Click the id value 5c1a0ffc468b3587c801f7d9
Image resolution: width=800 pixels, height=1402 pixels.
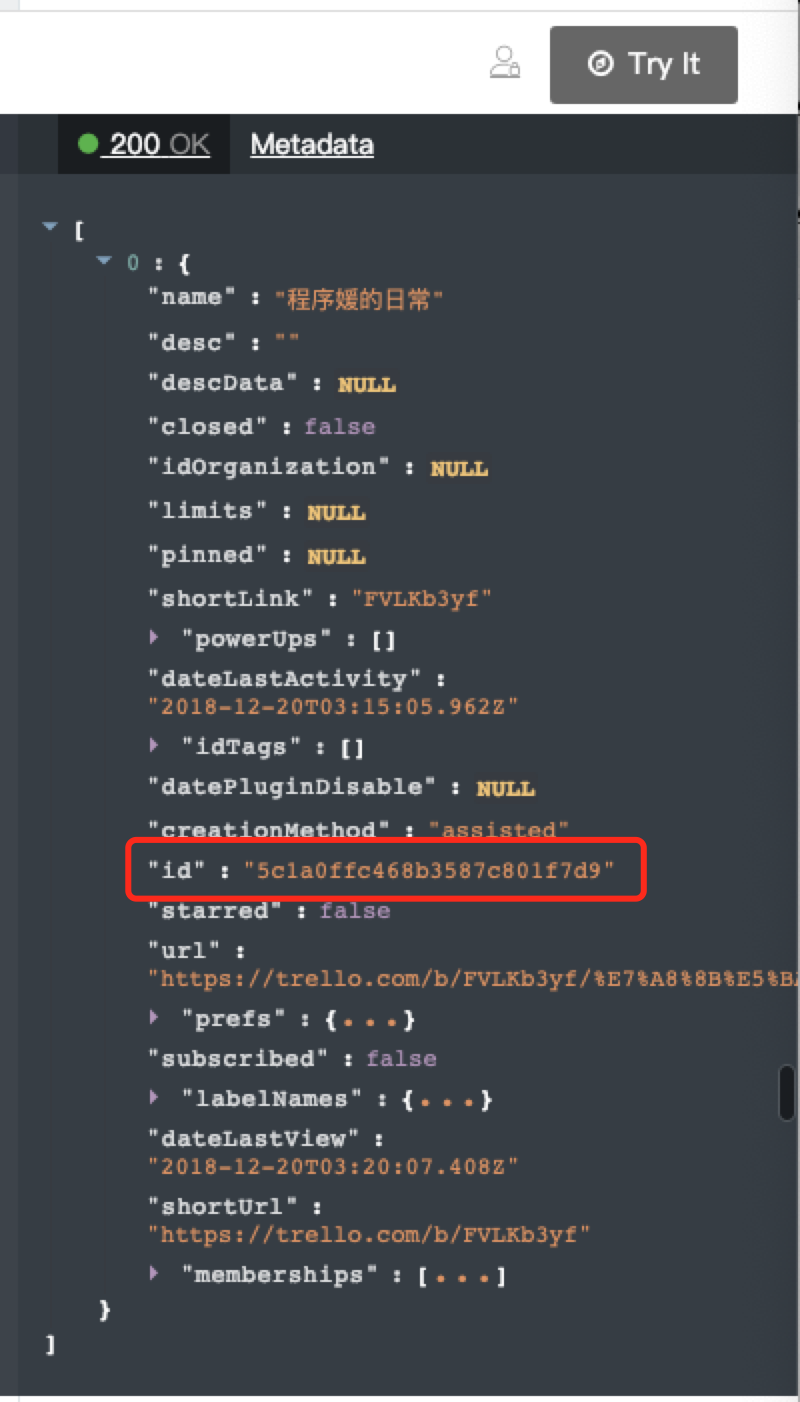click(428, 870)
